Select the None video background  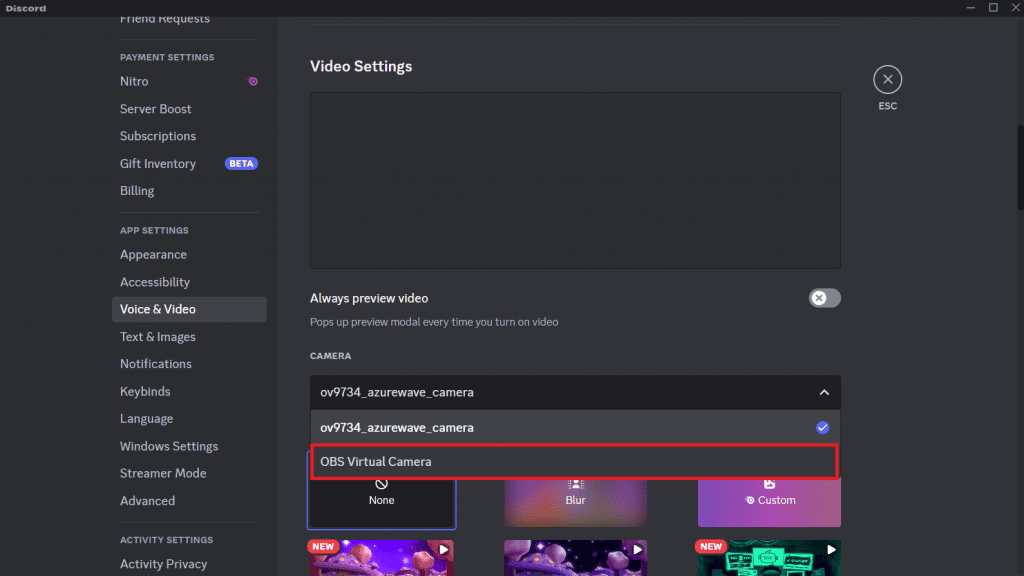tap(381, 502)
